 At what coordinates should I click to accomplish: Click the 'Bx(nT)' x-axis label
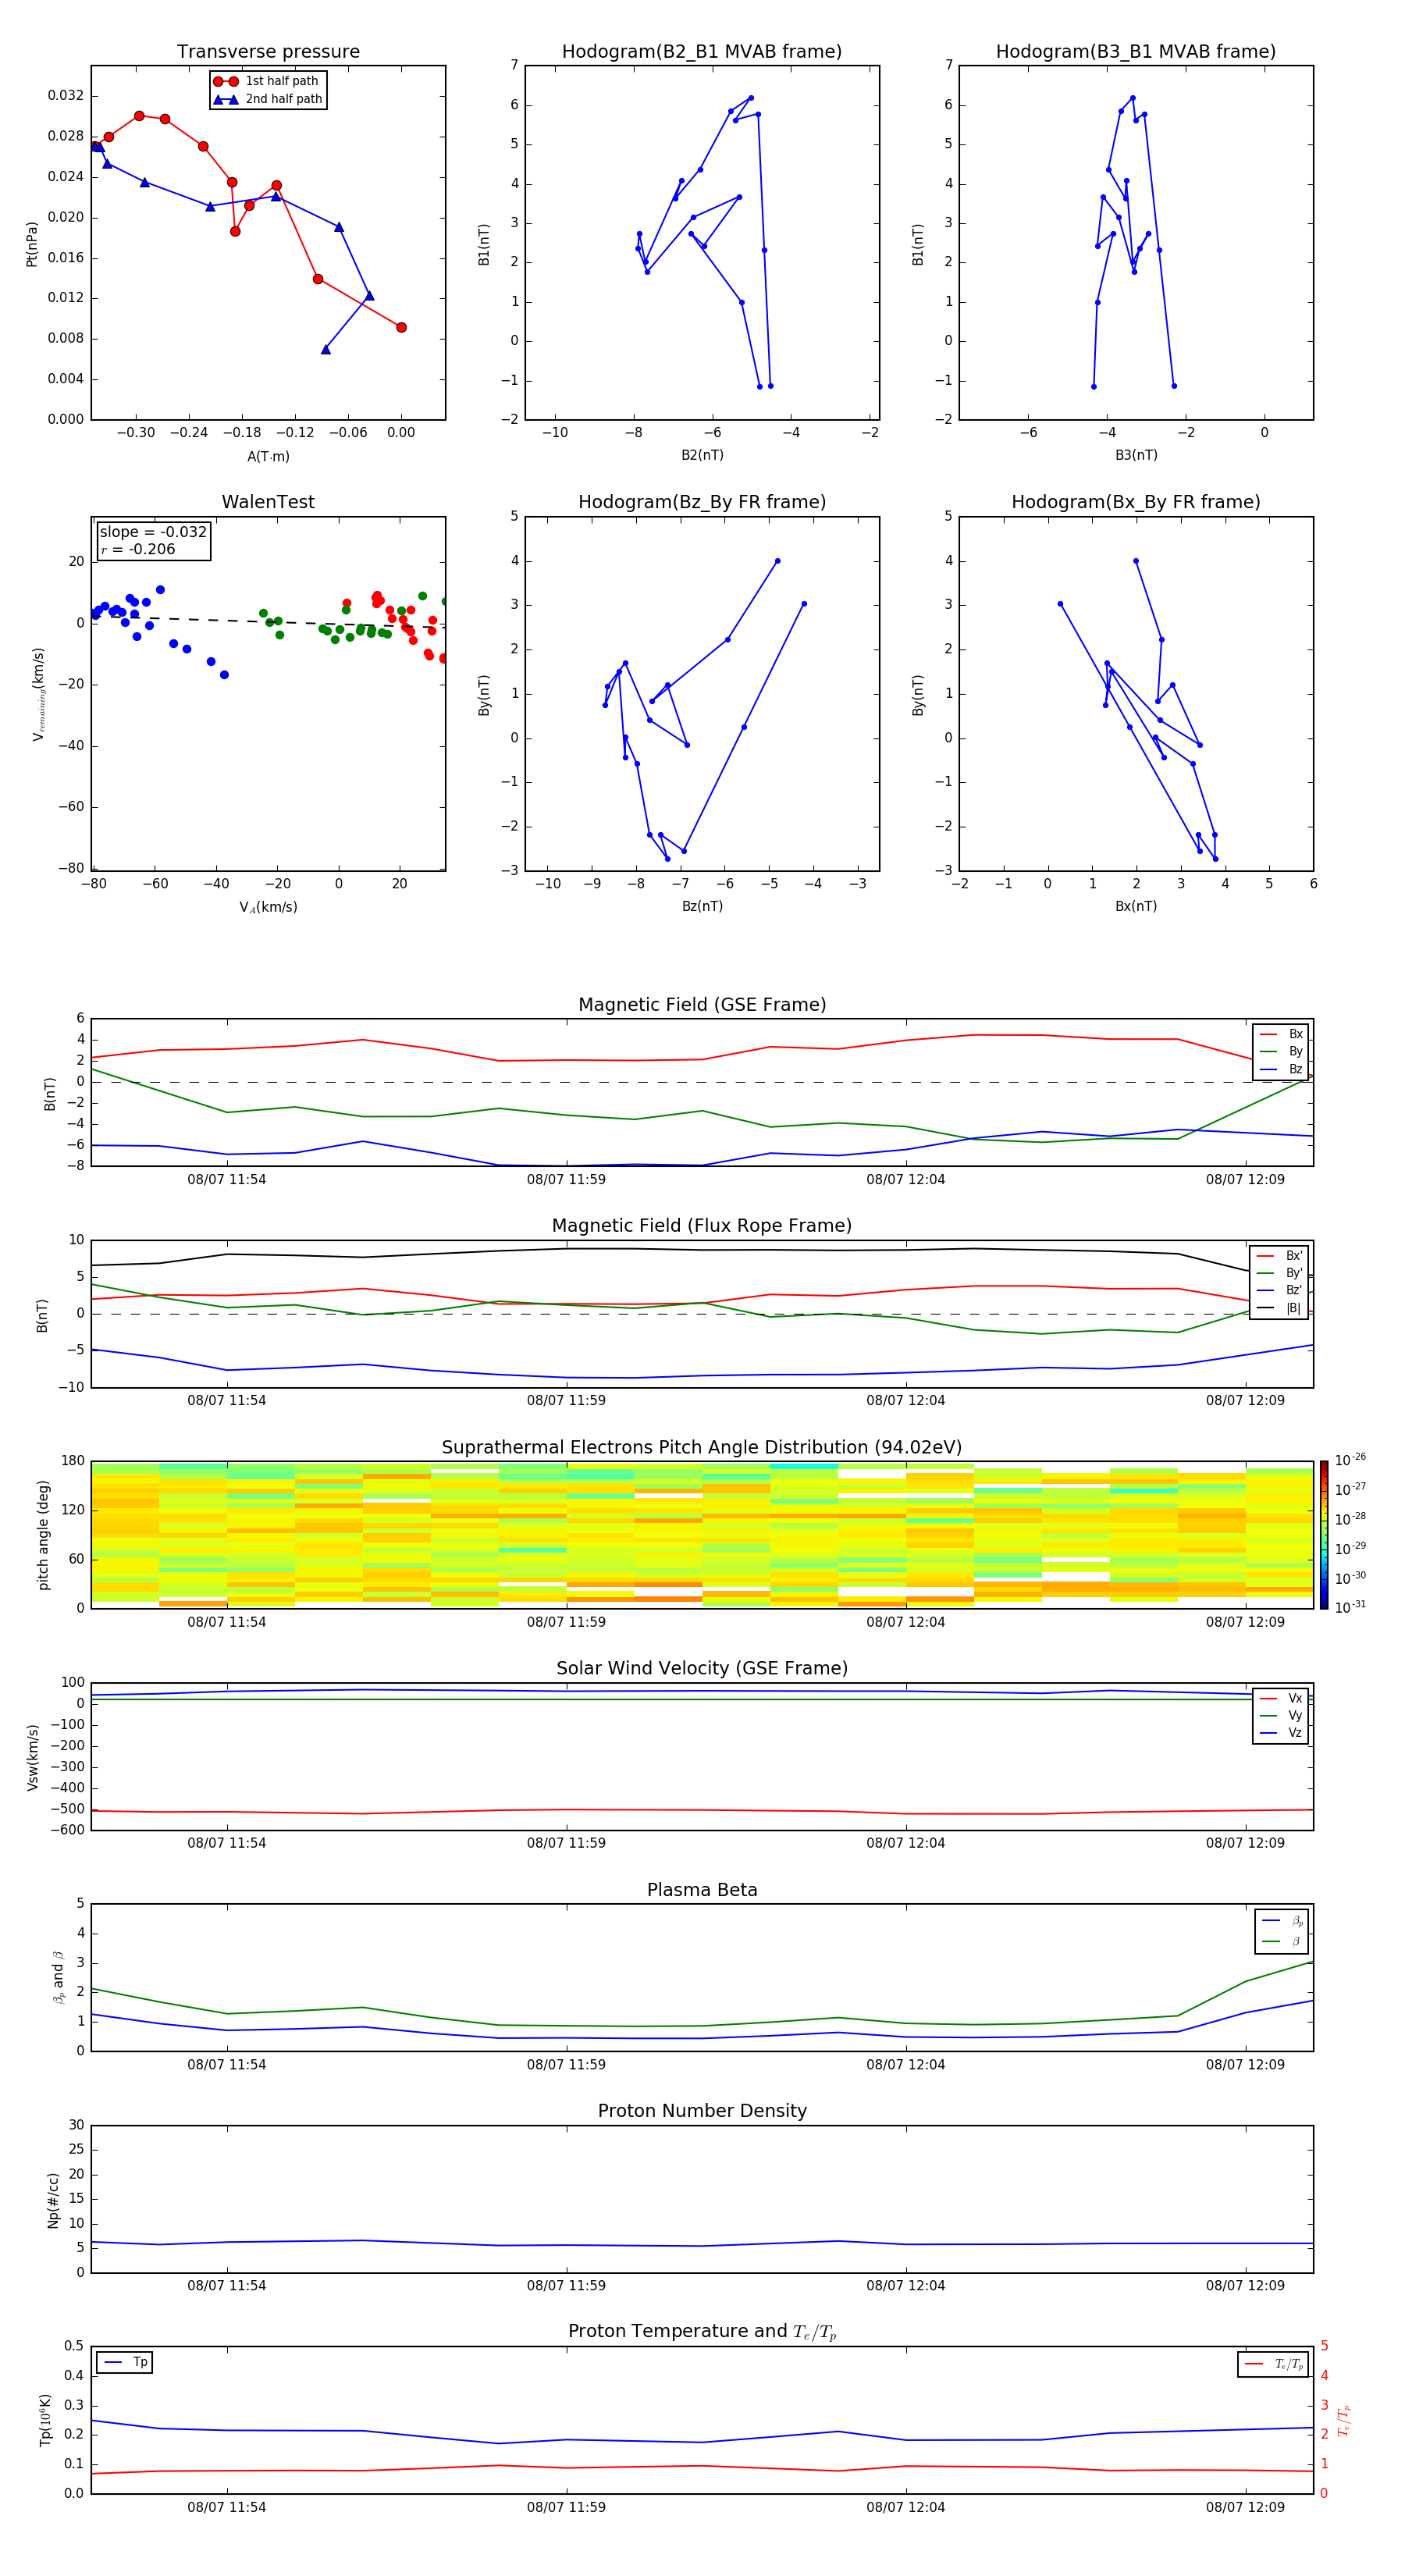(x=1136, y=906)
